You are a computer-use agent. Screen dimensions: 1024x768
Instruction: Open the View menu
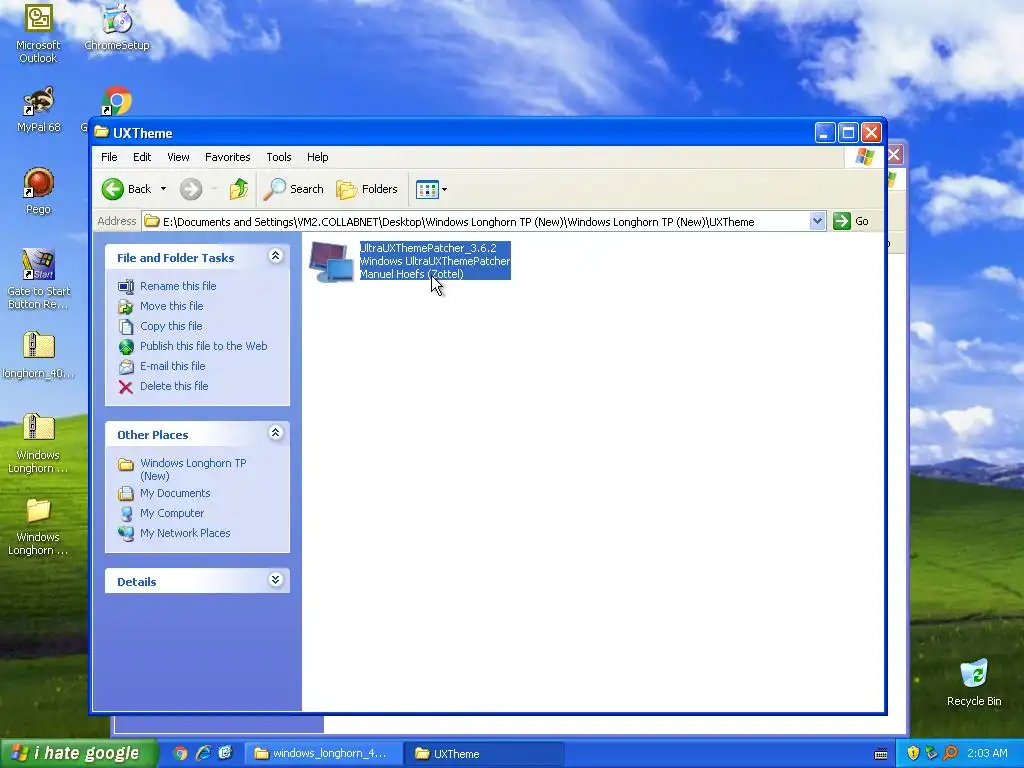[178, 157]
